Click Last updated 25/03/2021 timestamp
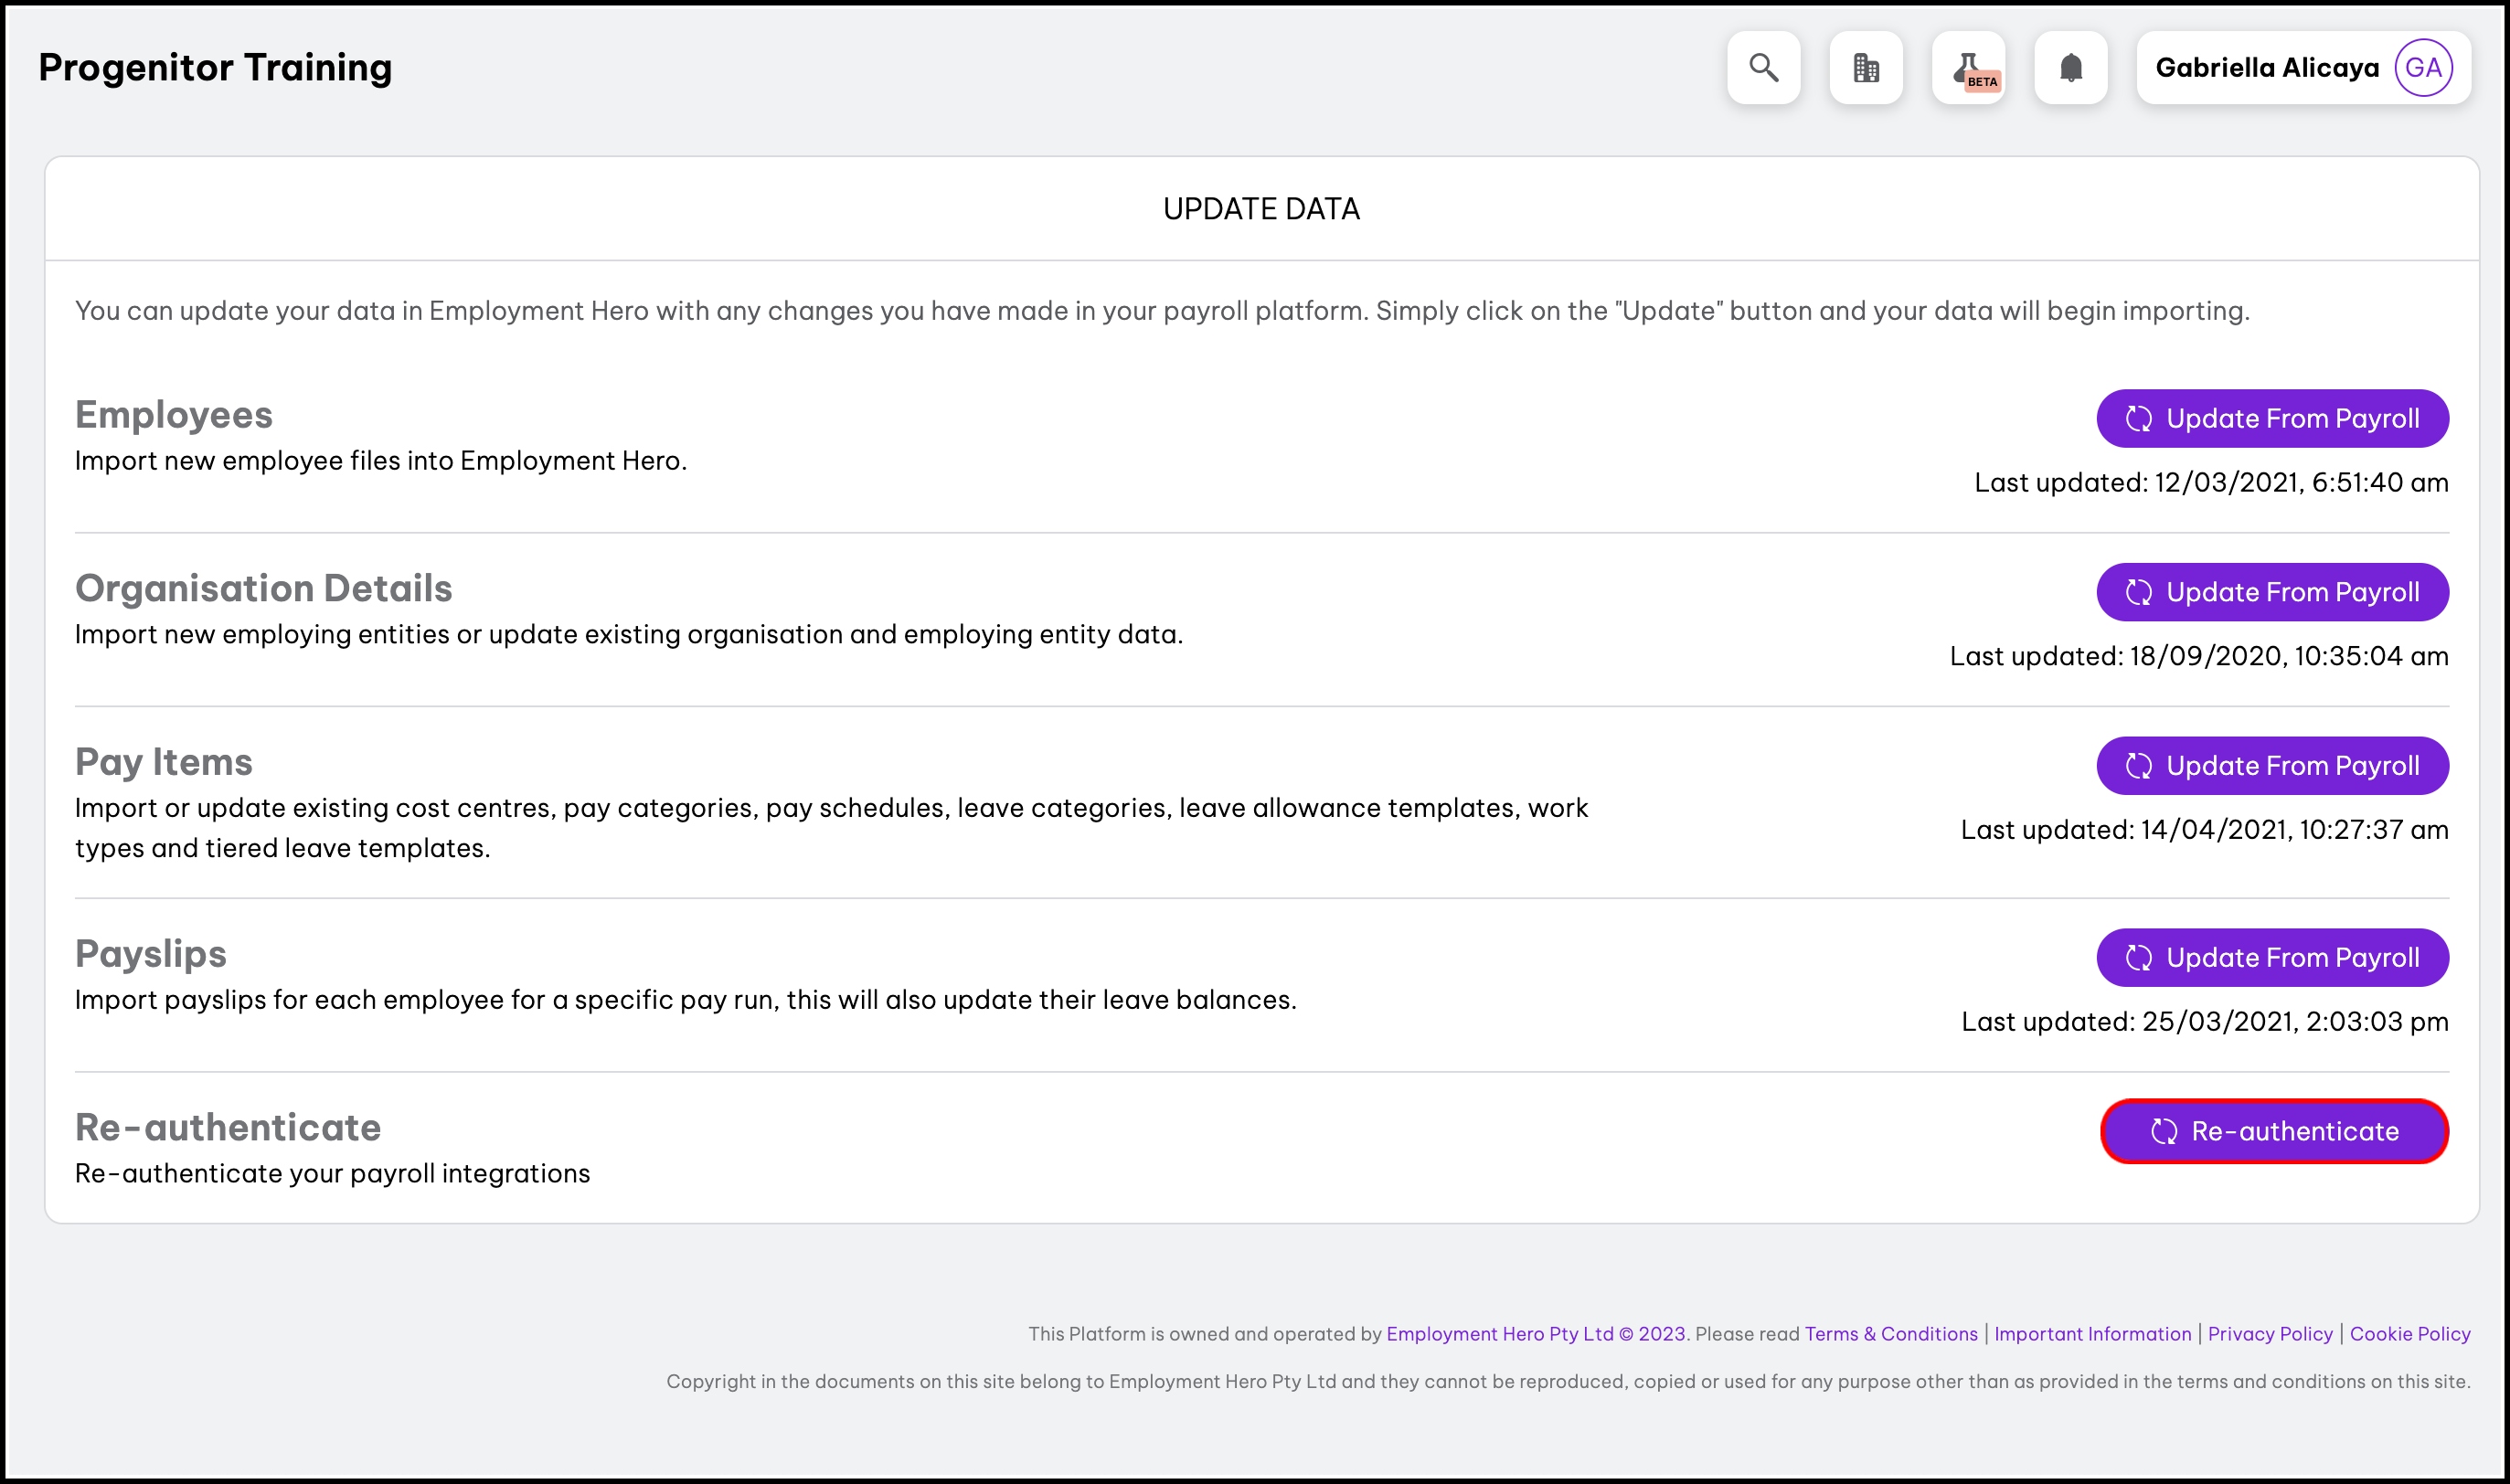This screenshot has height=1484, width=2510. click(2205, 1022)
